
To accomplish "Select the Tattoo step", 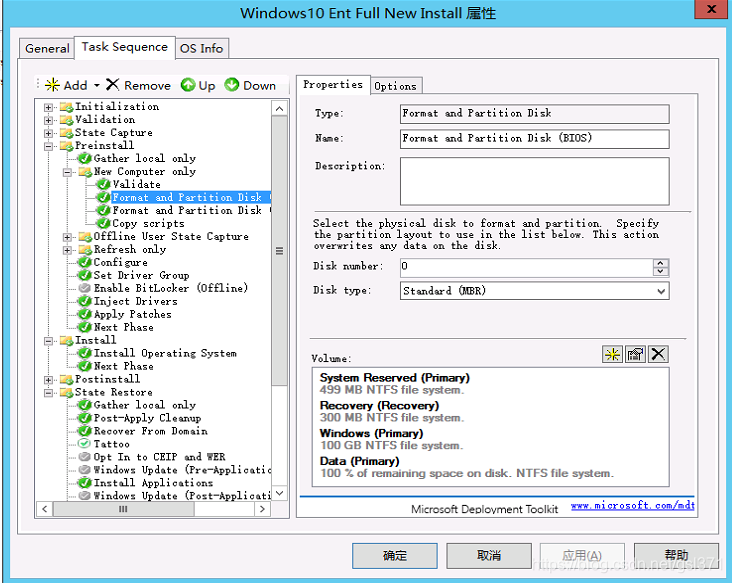I will (x=111, y=444).
